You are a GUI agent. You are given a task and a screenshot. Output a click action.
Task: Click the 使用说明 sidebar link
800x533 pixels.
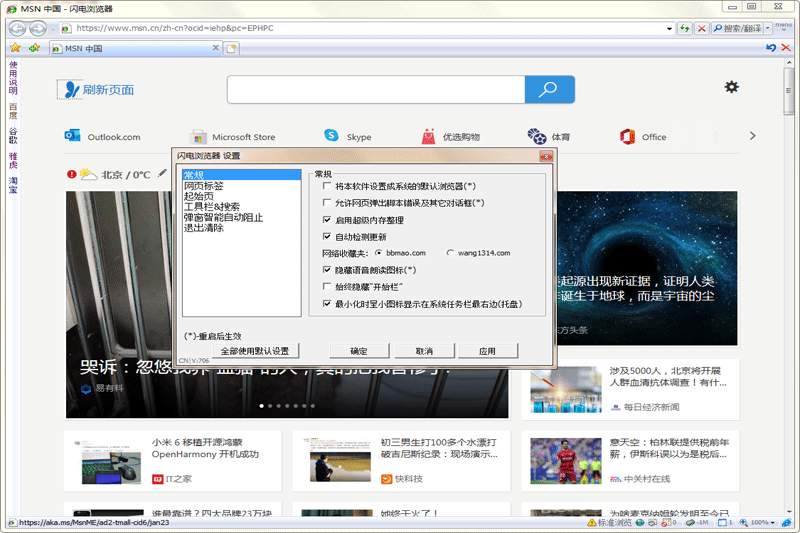click(13, 78)
